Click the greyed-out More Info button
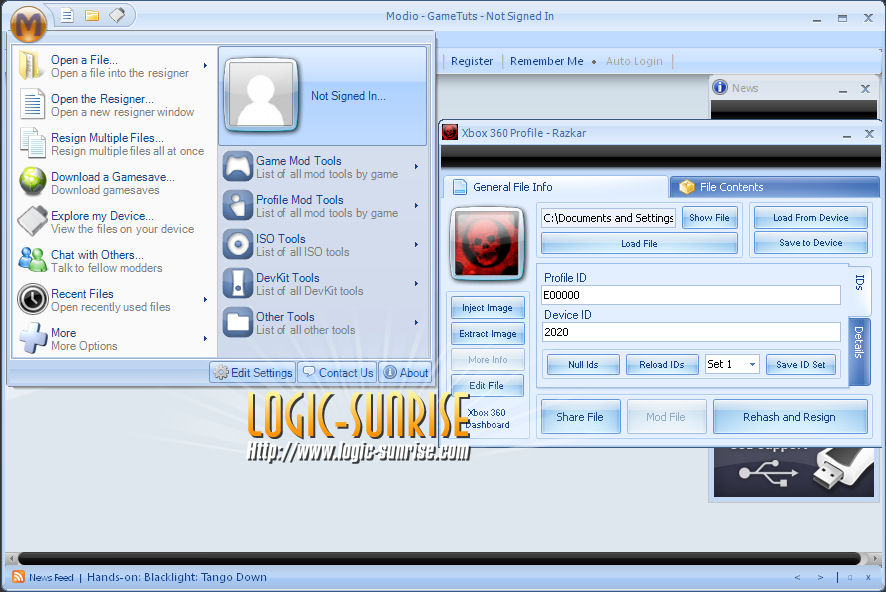The image size is (886, 592). pos(487,360)
